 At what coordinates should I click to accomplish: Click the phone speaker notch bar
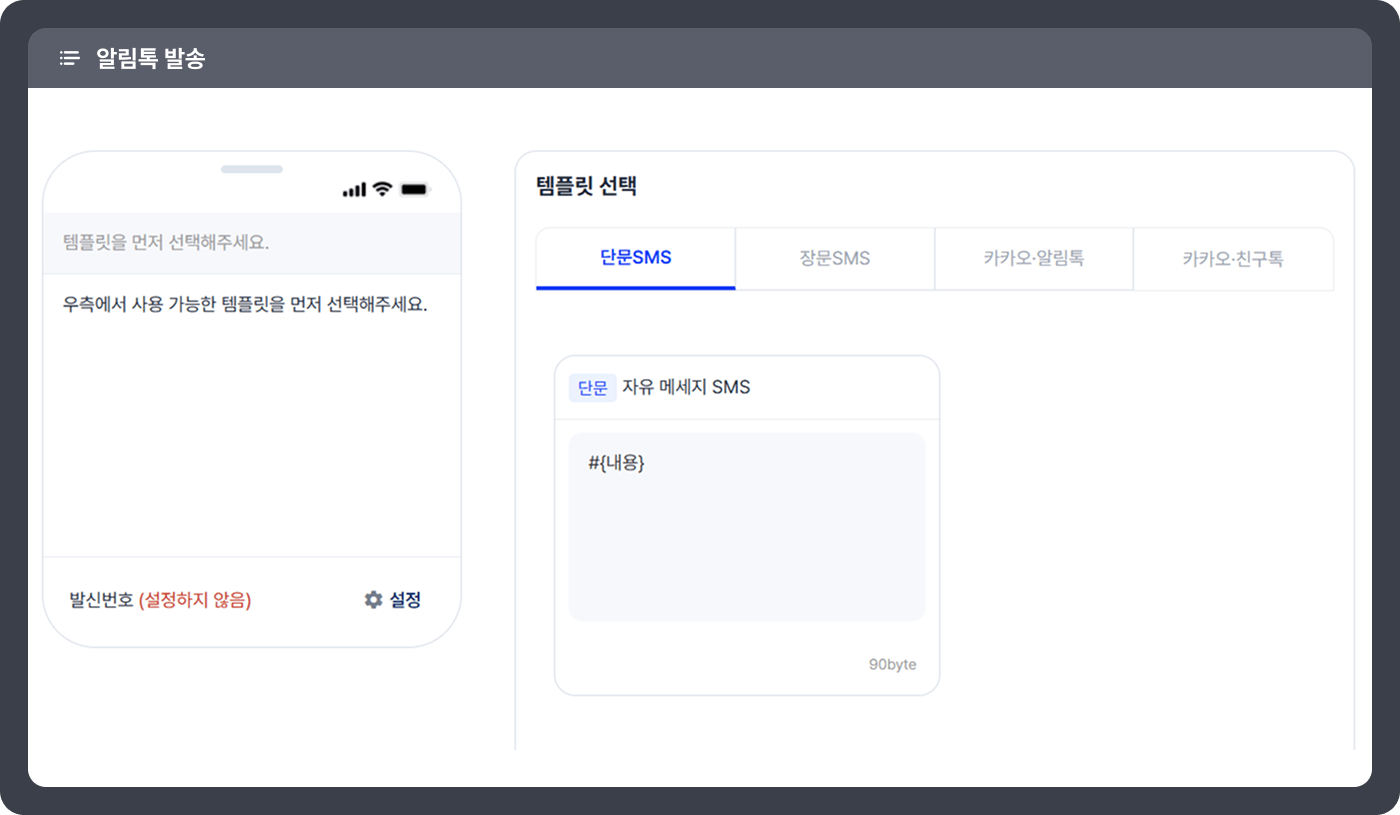point(252,169)
